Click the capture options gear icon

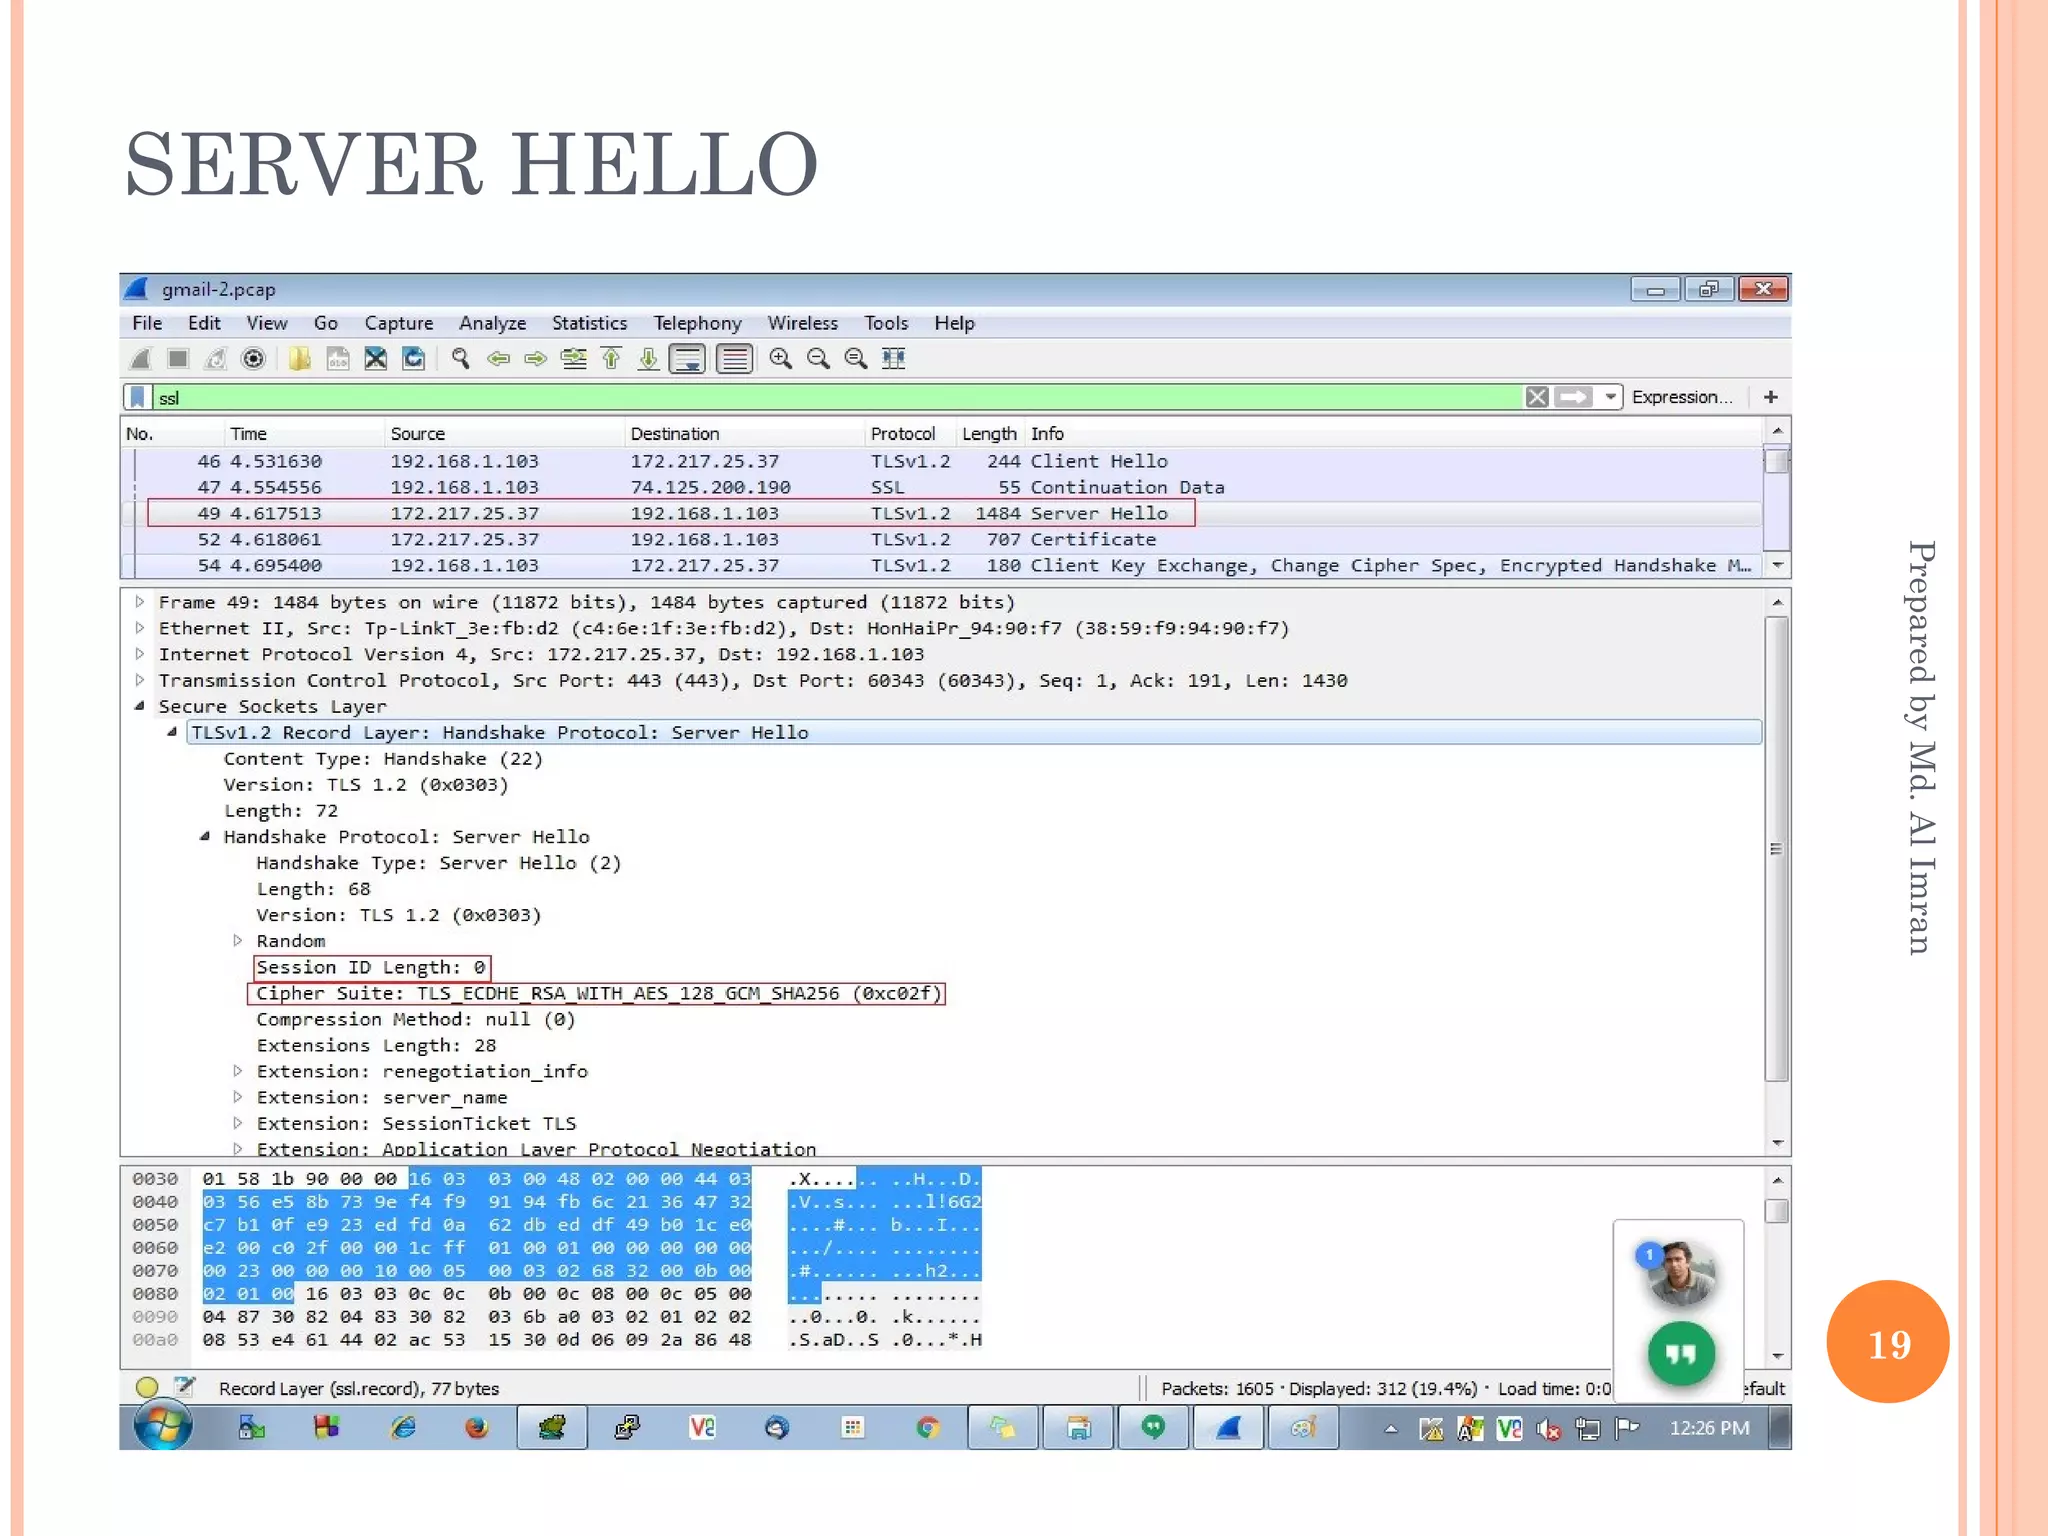[254, 359]
